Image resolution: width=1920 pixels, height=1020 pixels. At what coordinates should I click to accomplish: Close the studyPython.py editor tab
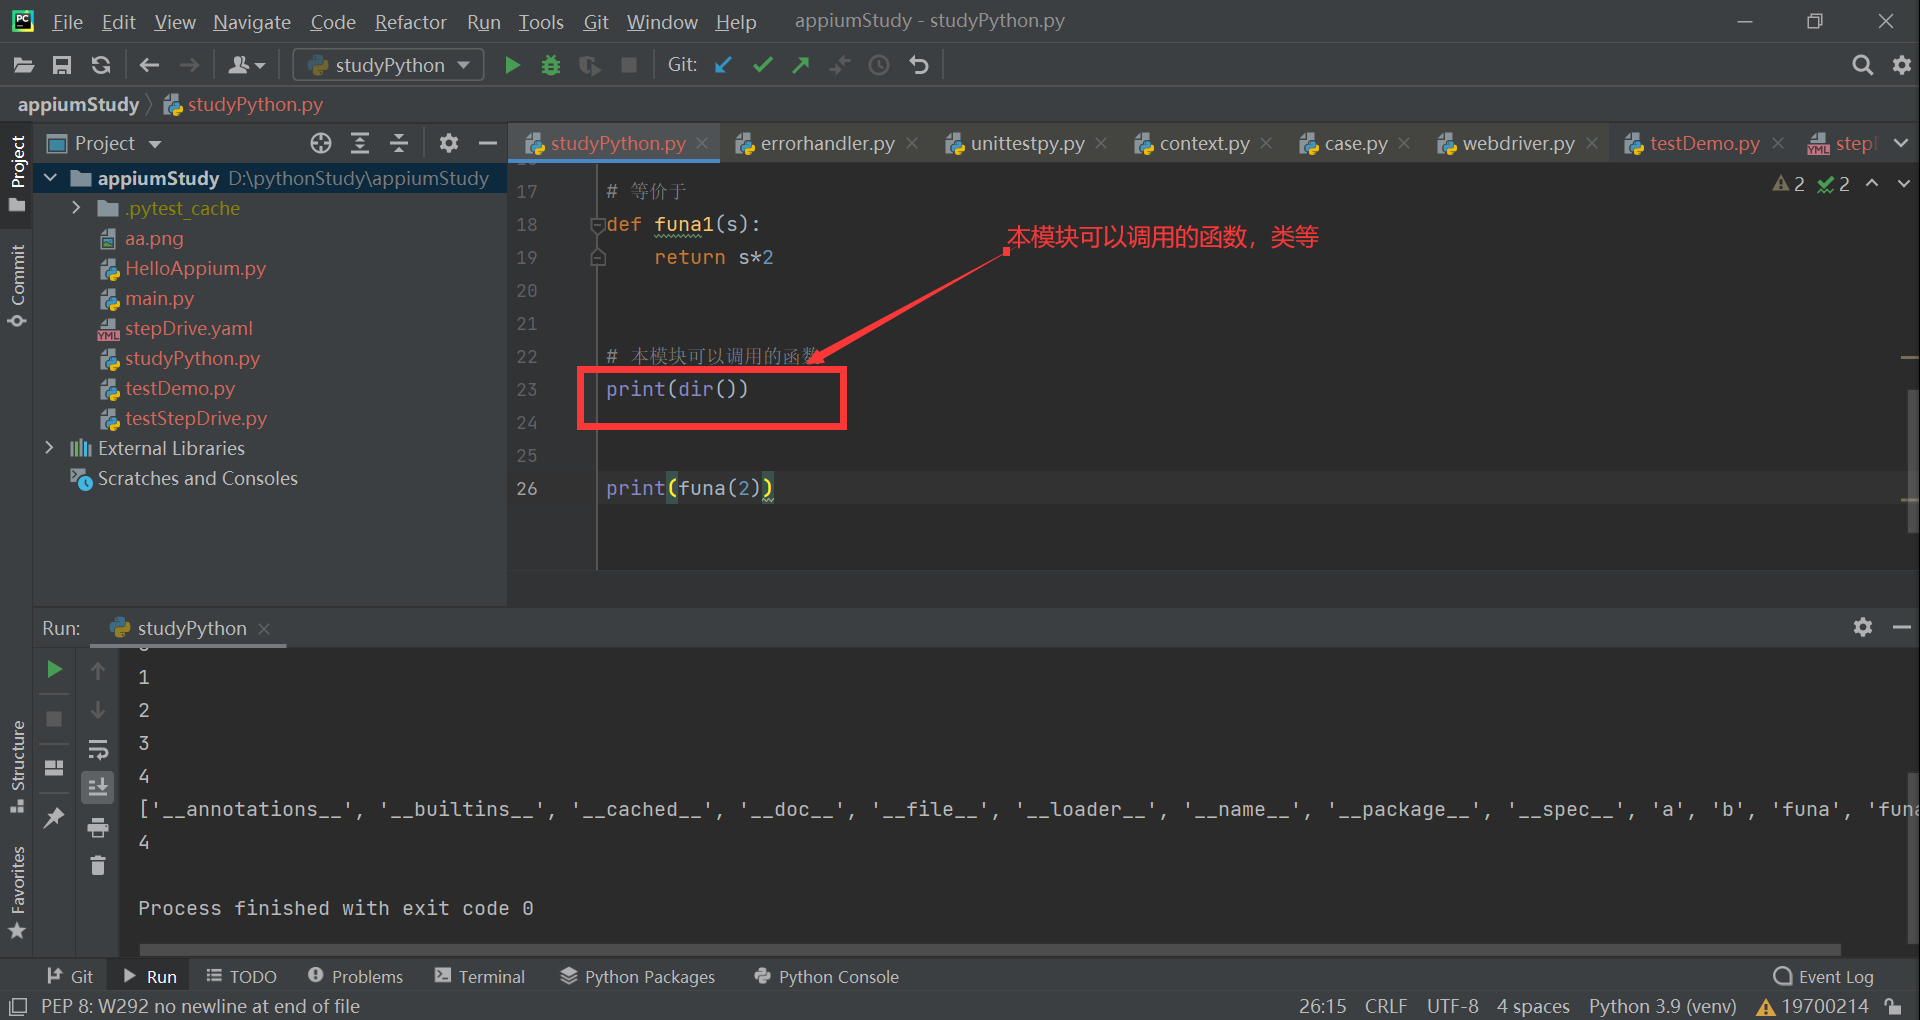coord(703,143)
